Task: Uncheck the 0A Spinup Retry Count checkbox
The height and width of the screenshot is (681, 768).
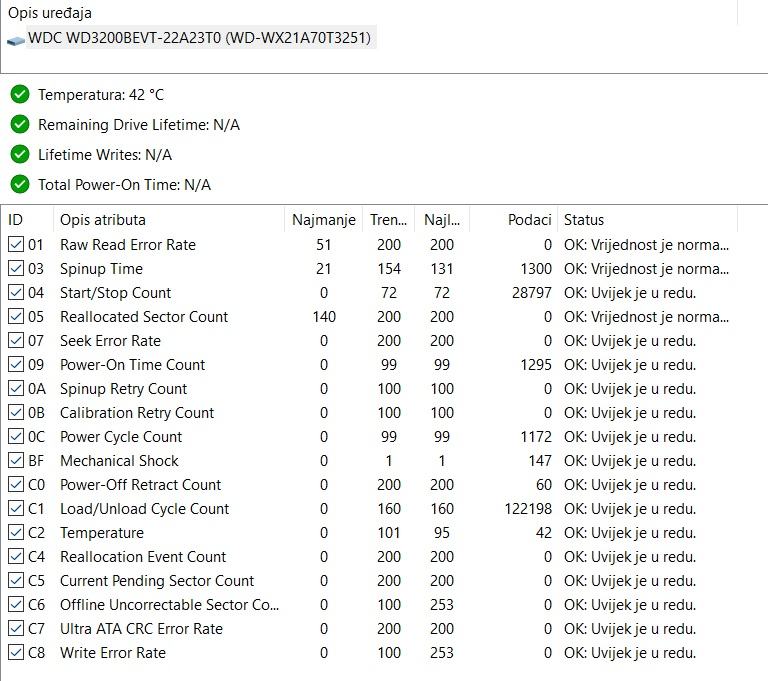Action: 16,388
